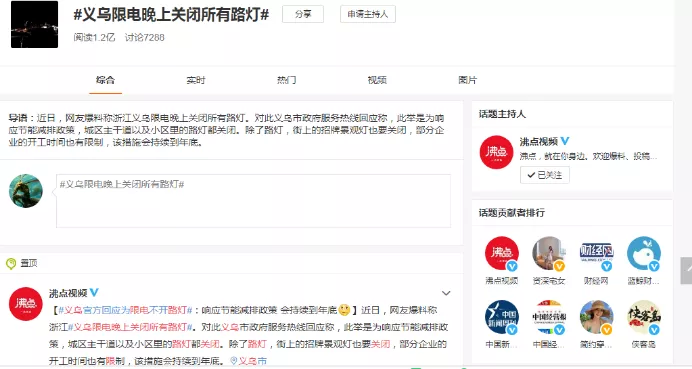
Task: Open 中国经营报 contributor avatar
Action: coord(549,317)
